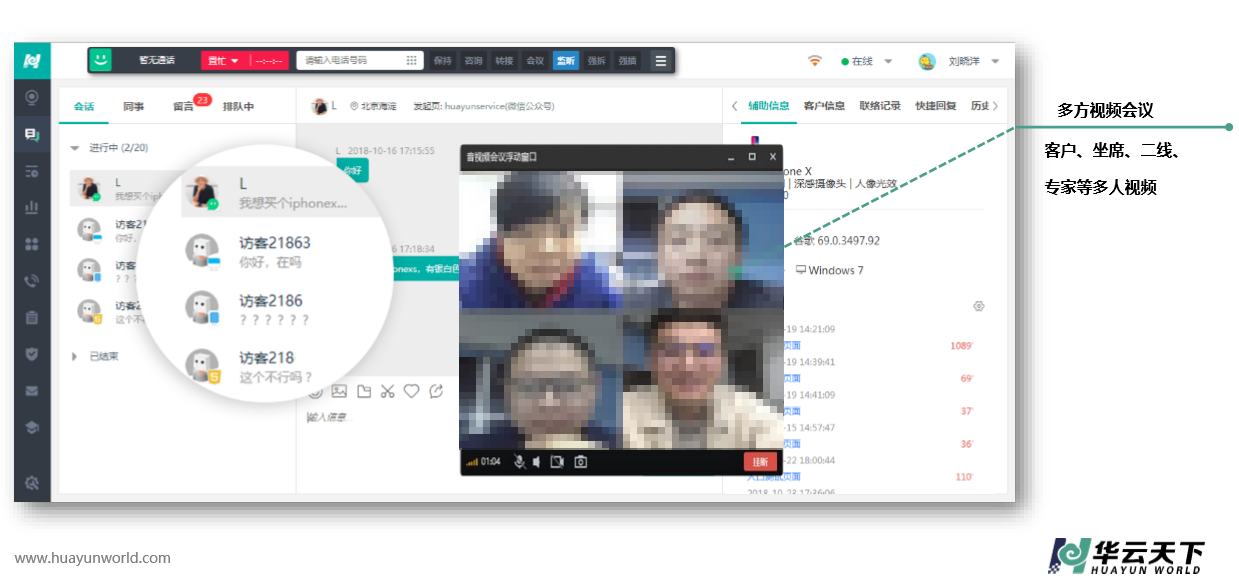
Task: Switch to the 会话 tab
Action: pos(84,106)
